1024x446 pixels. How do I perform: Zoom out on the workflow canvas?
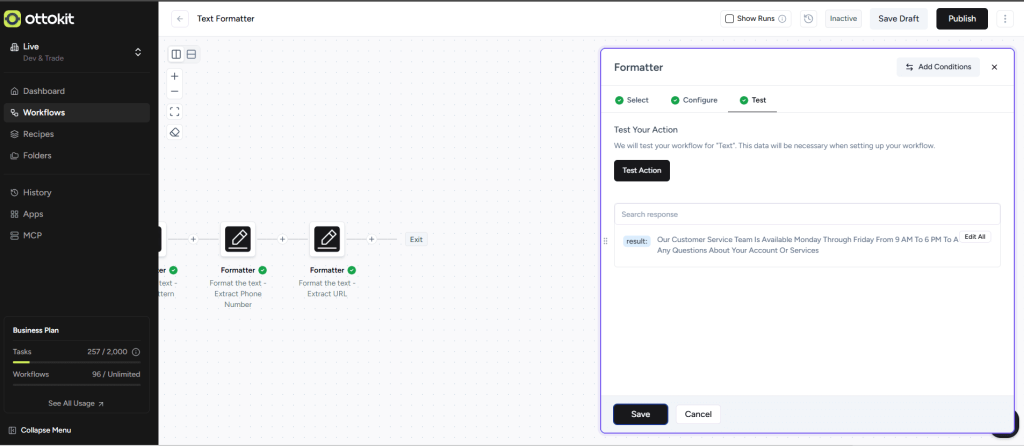pyautogui.click(x=175, y=91)
